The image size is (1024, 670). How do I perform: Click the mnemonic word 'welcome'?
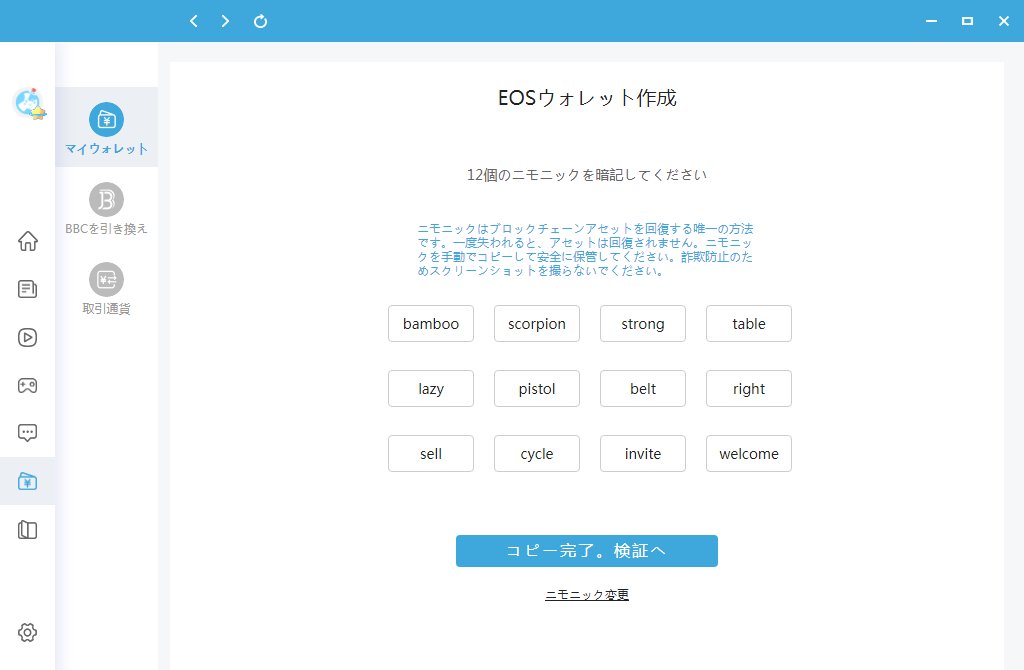pyautogui.click(x=749, y=454)
